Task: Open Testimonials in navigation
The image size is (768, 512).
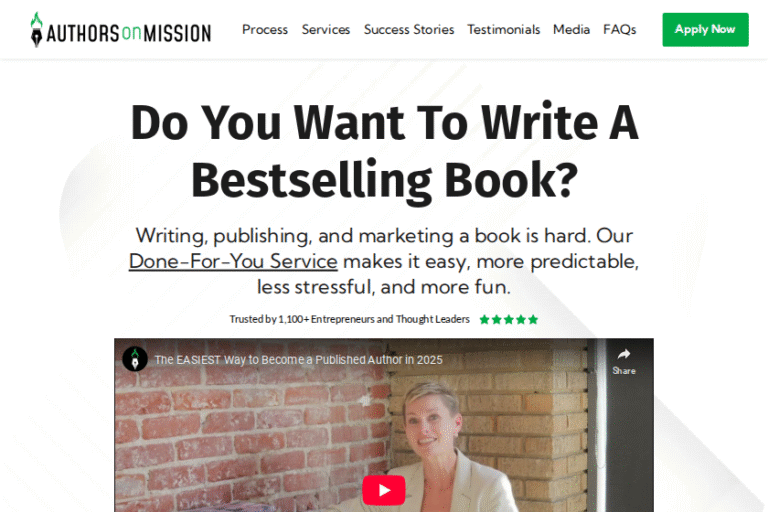Action: pyautogui.click(x=504, y=29)
